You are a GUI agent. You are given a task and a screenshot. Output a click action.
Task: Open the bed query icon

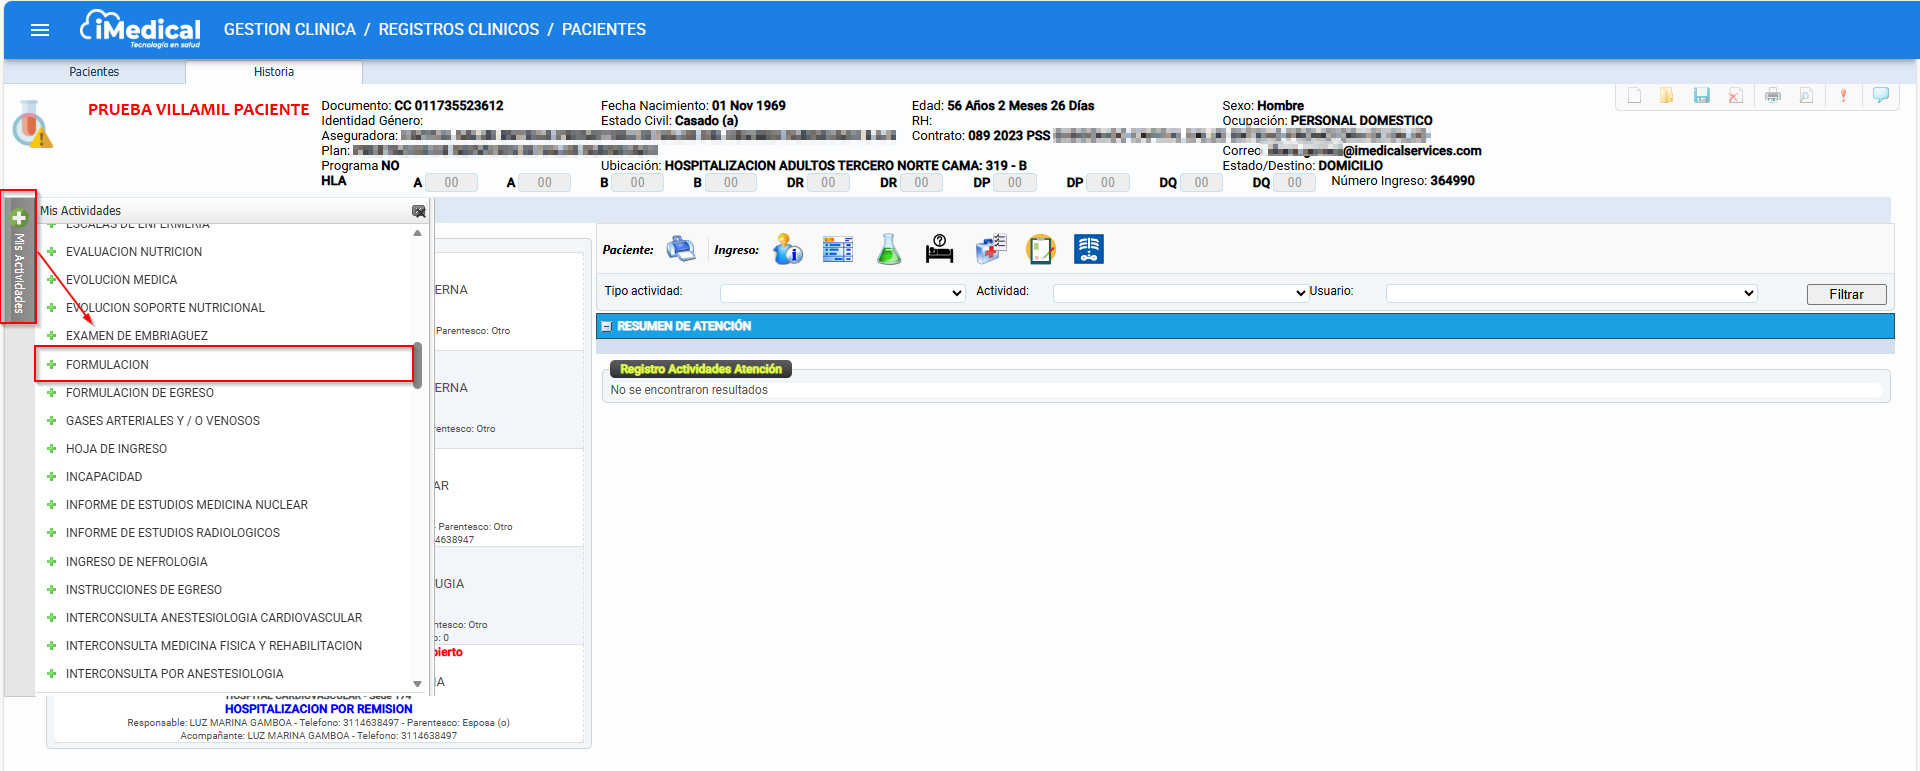coord(939,249)
